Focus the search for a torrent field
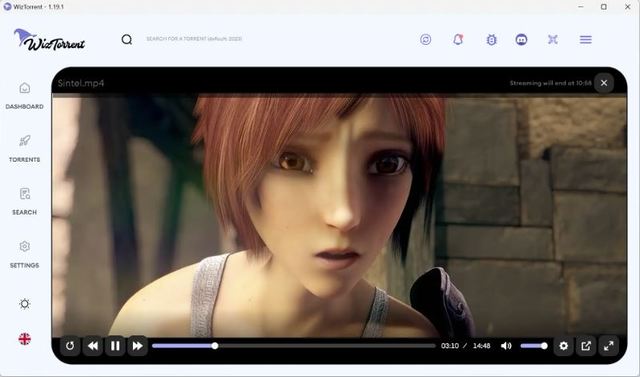The height and width of the screenshot is (377, 640). coord(194,39)
